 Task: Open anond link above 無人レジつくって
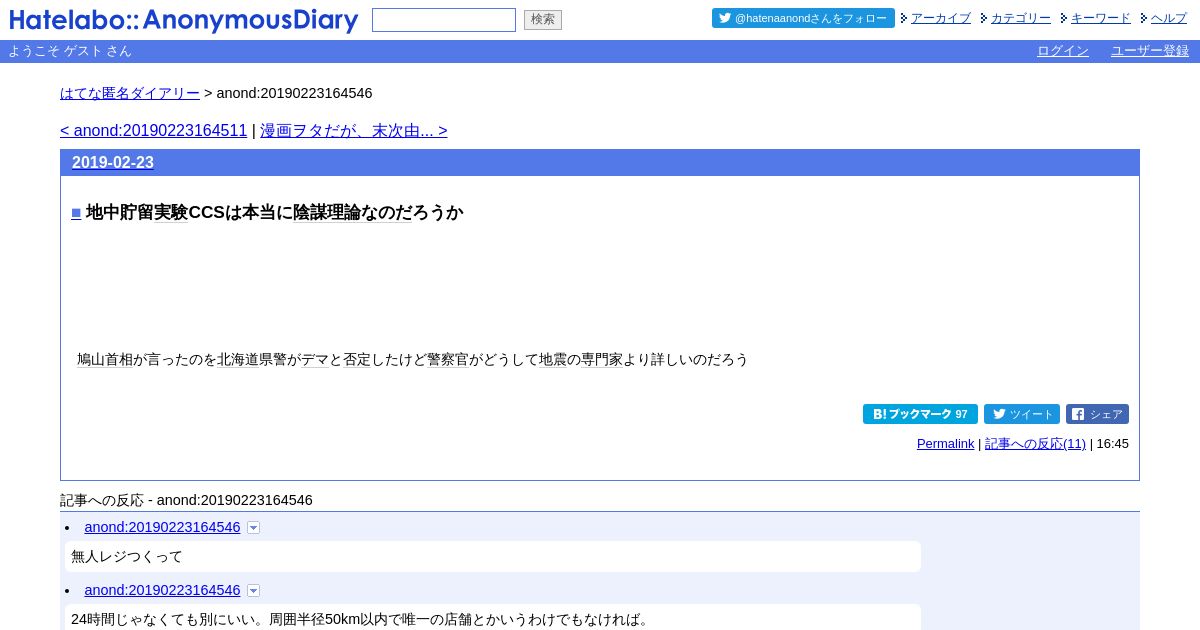tap(162, 527)
